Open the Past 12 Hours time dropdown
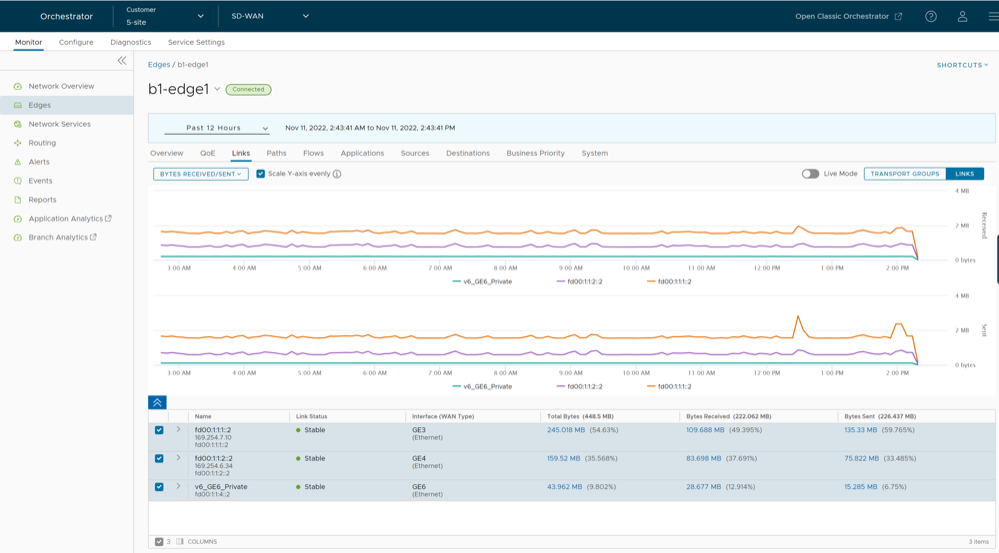 (x=216, y=128)
